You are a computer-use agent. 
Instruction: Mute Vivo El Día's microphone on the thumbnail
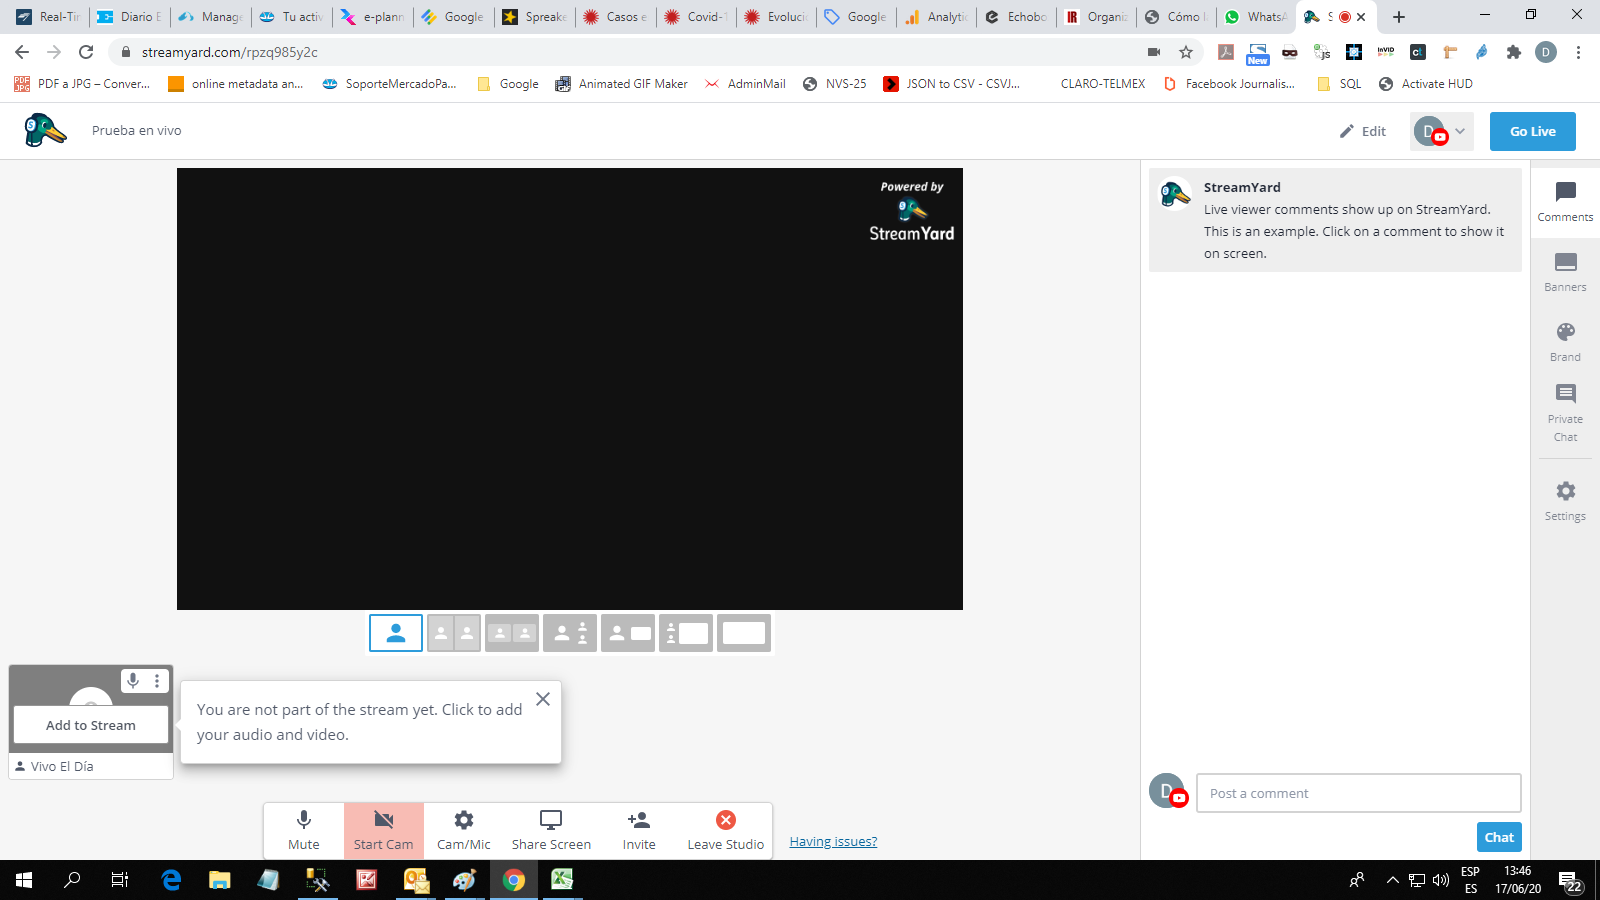(x=133, y=681)
